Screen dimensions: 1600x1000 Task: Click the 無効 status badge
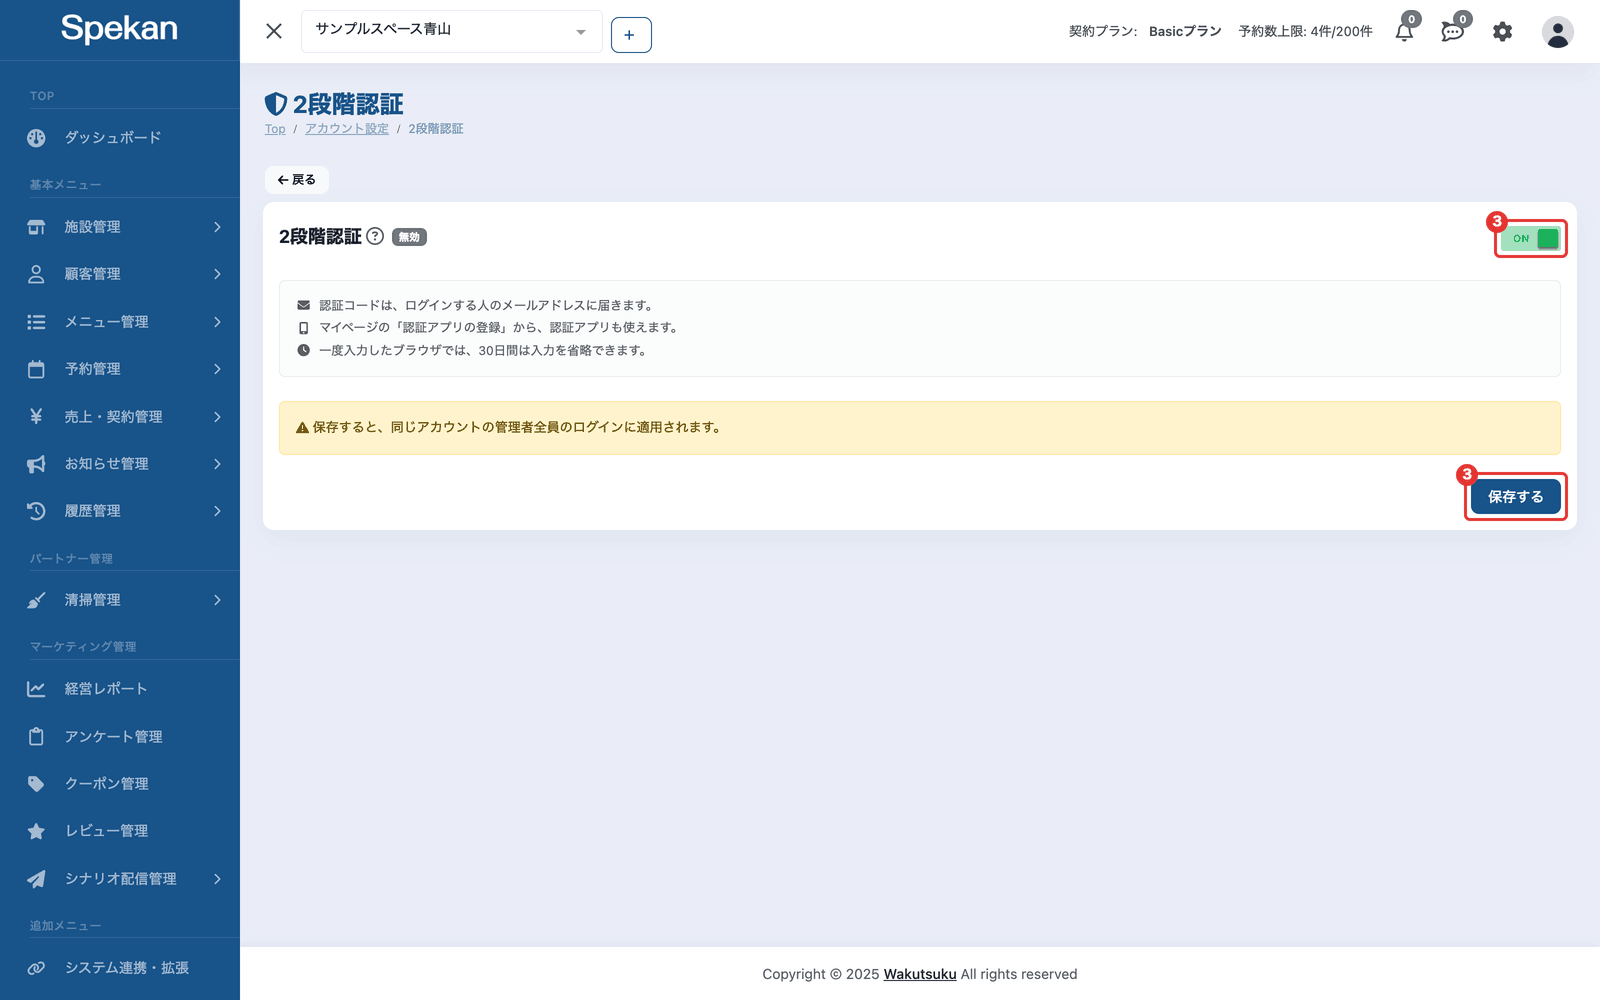(409, 237)
